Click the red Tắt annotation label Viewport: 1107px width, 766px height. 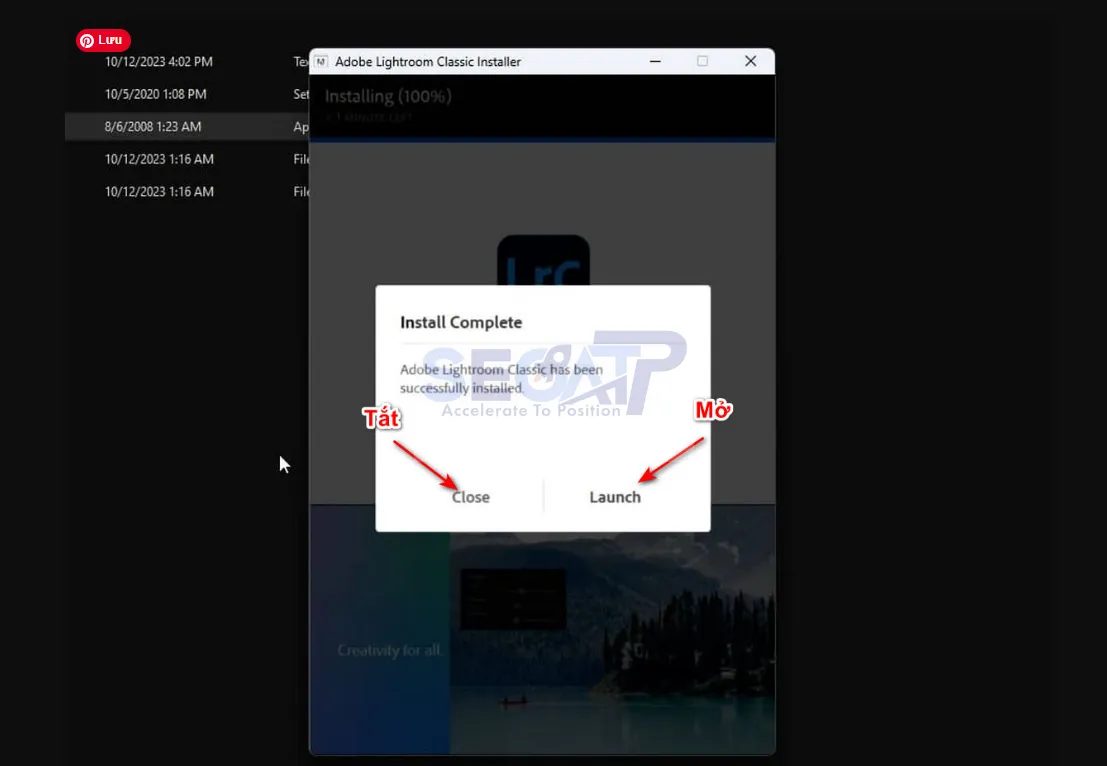pyautogui.click(x=382, y=418)
